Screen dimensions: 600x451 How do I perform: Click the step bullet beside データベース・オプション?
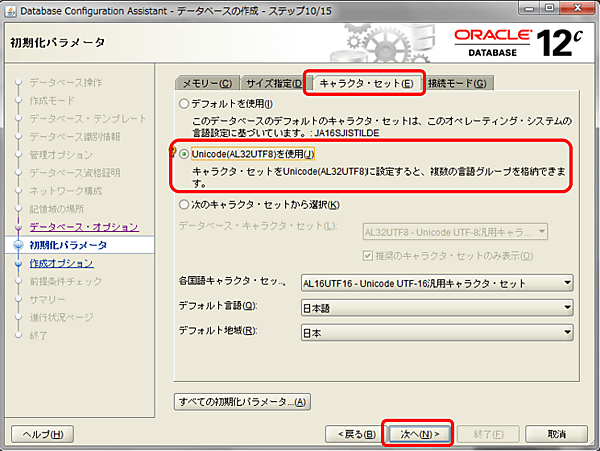18,227
